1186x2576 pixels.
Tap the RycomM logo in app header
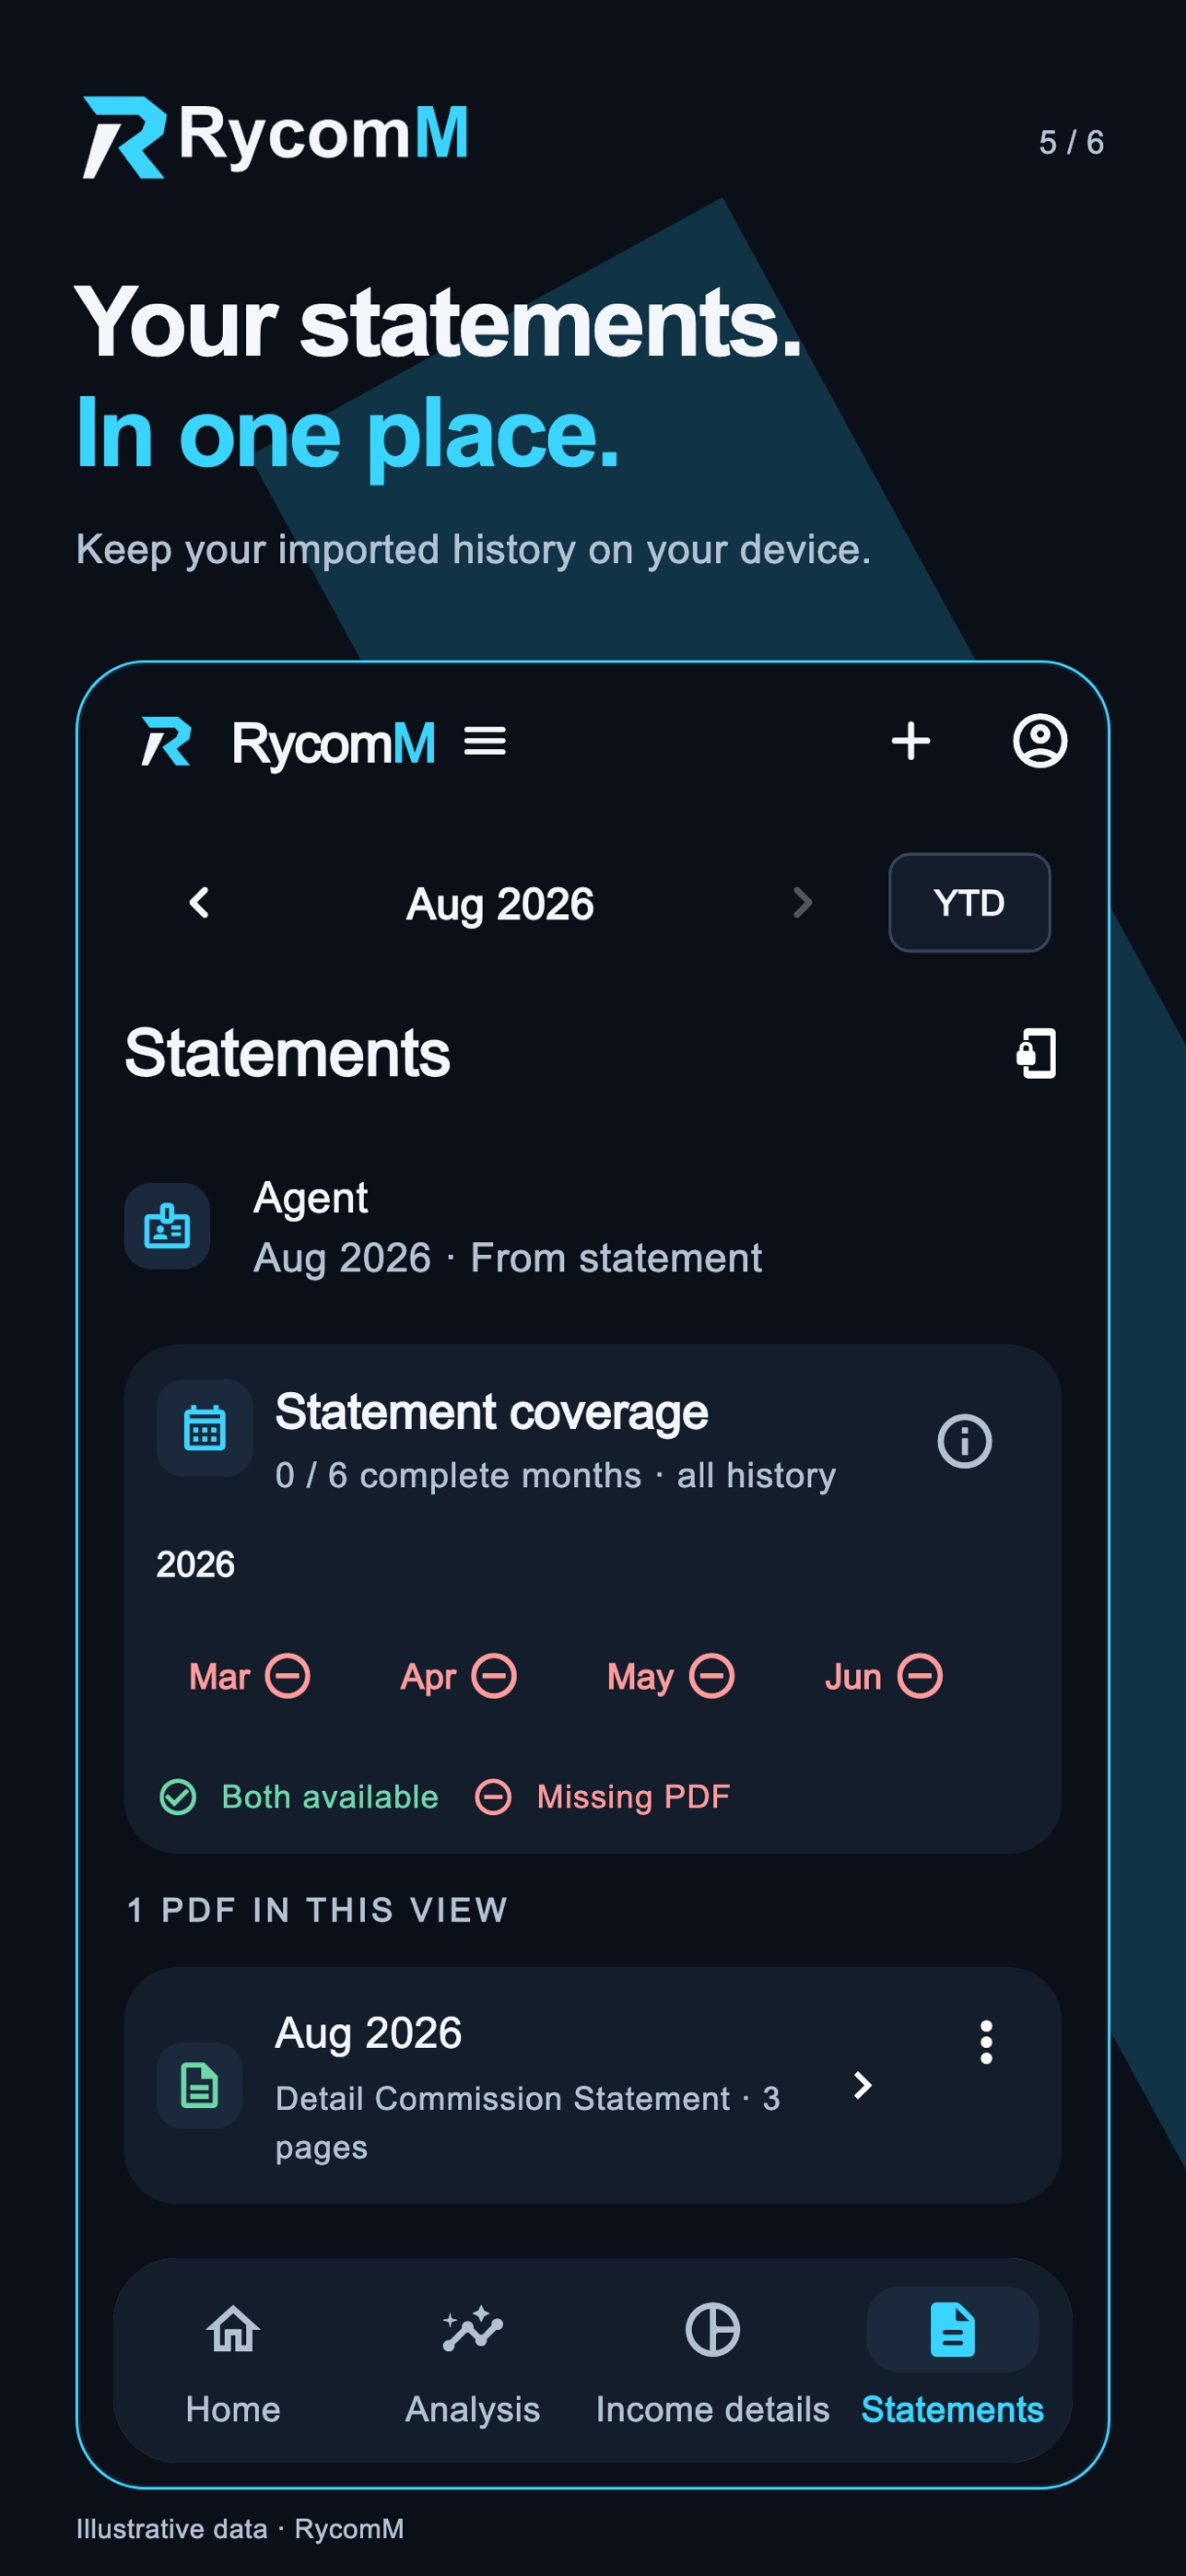[x=288, y=743]
